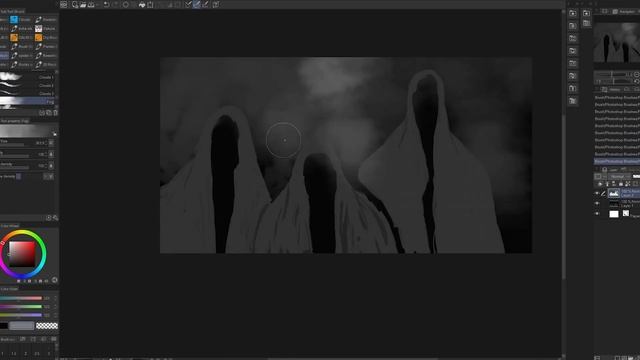This screenshot has width=640, height=360.
Task: Pick a color in the color wheel square
Action: (x=22, y=254)
